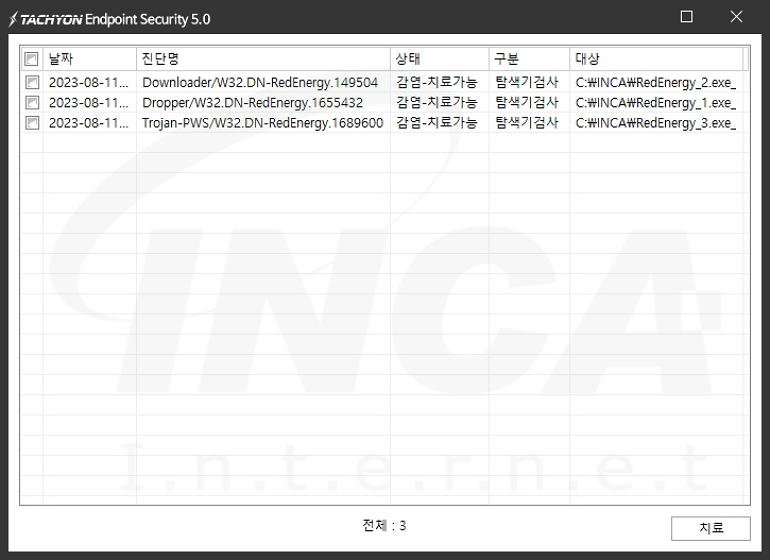The image size is (770, 560).
Task: Click 감염-치료가능 status in Dropper row
Action: [437, 102]
